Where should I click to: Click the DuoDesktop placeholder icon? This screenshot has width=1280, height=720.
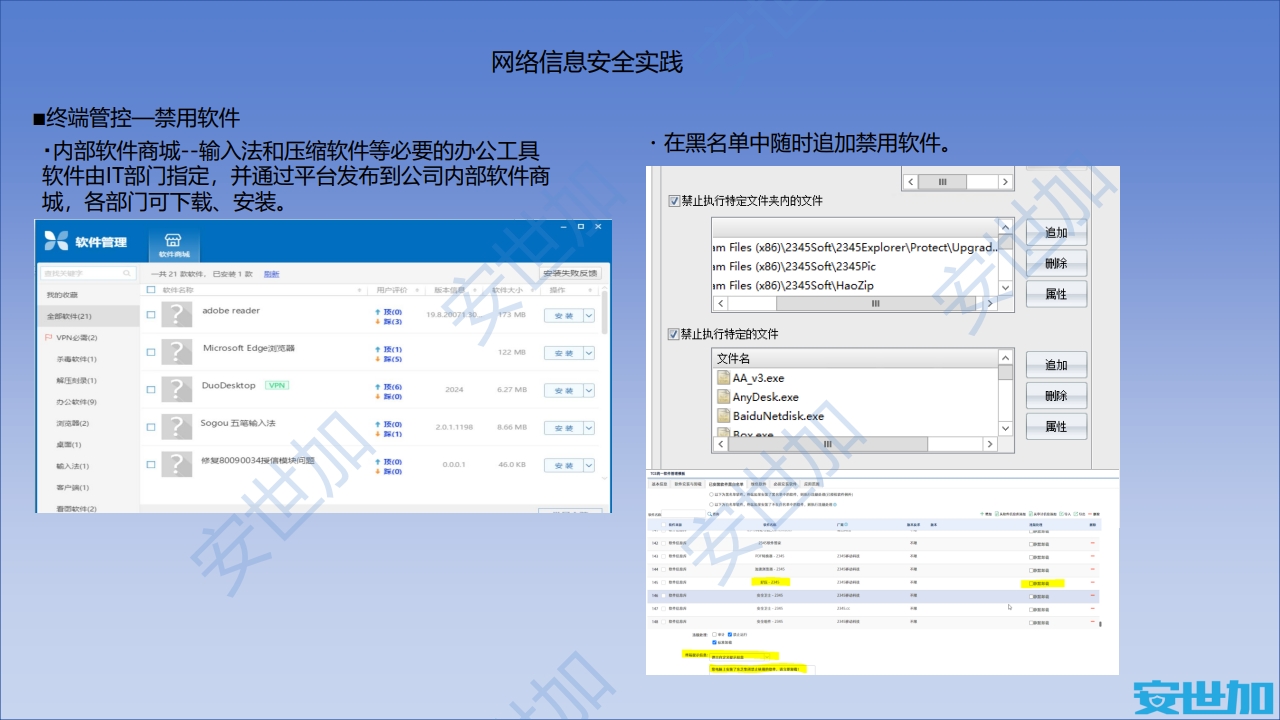click(x=177, y=390)
